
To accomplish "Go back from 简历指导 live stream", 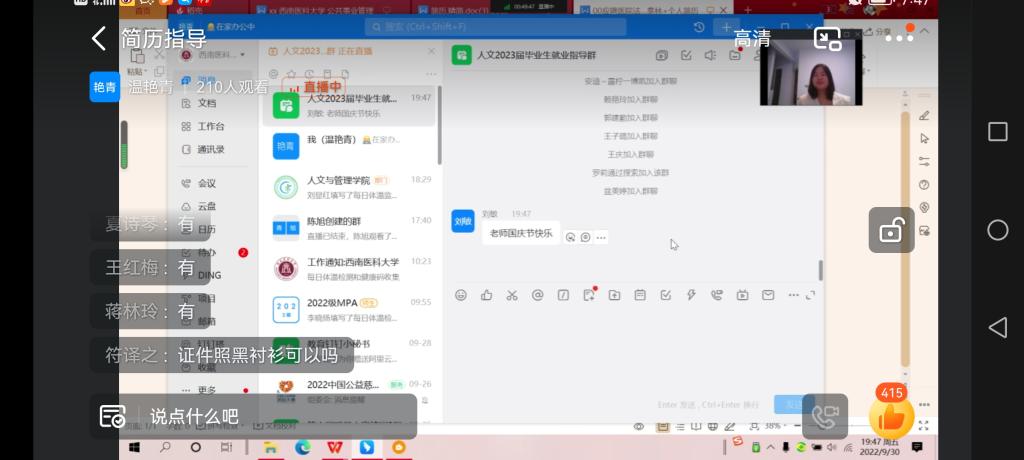I will coord(99,39).
